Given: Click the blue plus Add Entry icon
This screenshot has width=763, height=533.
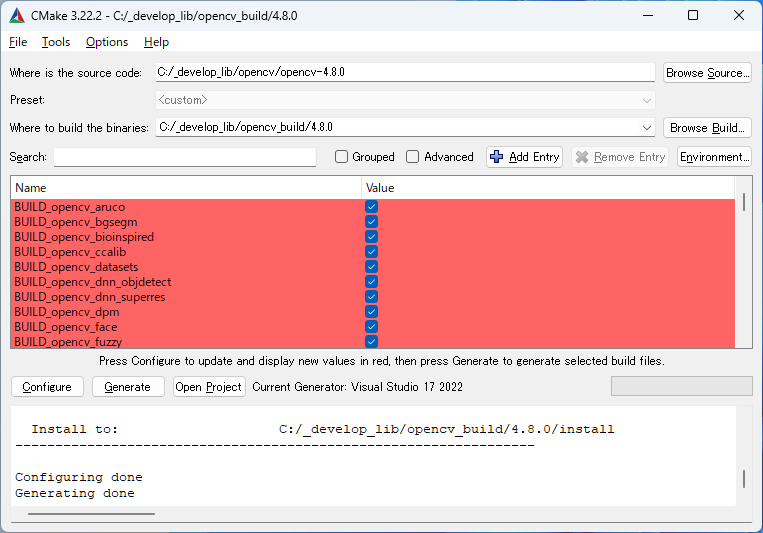Looking at the screenshot, I should pyautogui.click(x=496, y=157).
